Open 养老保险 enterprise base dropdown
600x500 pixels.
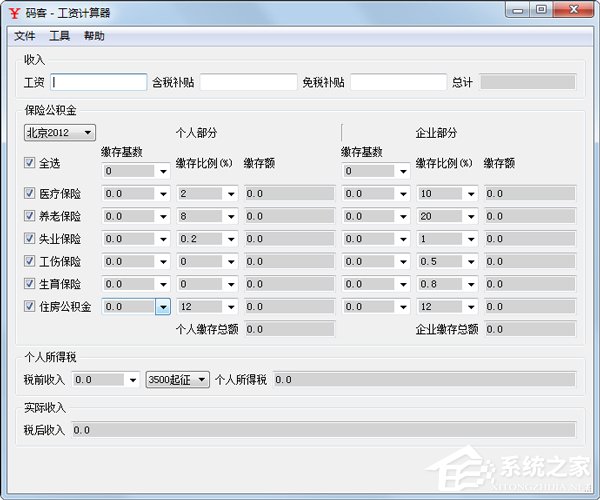tap(403, 216)
